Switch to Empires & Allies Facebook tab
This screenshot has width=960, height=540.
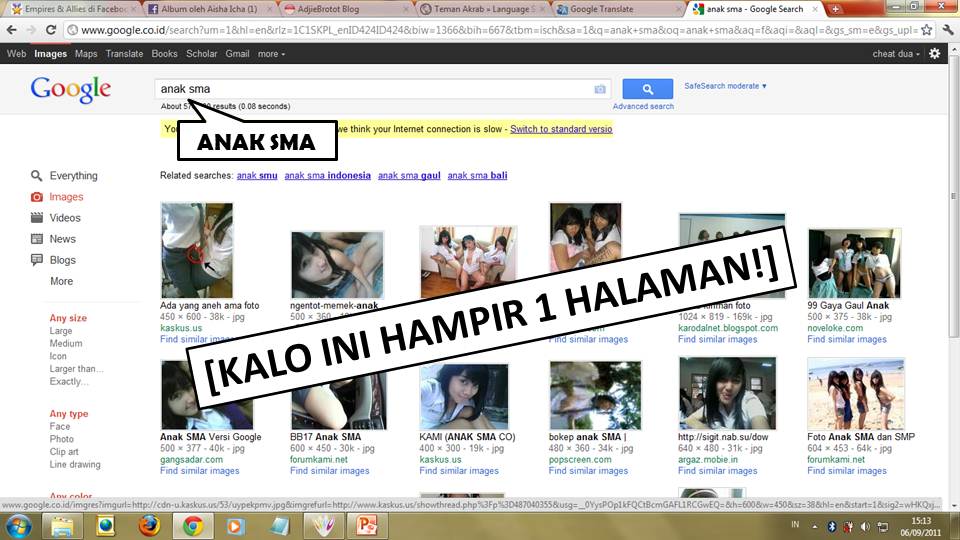(x=75, y=9)
